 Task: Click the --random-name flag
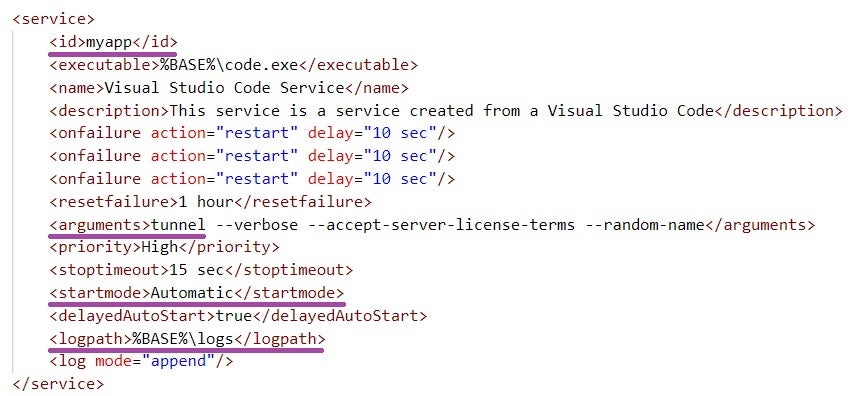[x=644, y=225]
